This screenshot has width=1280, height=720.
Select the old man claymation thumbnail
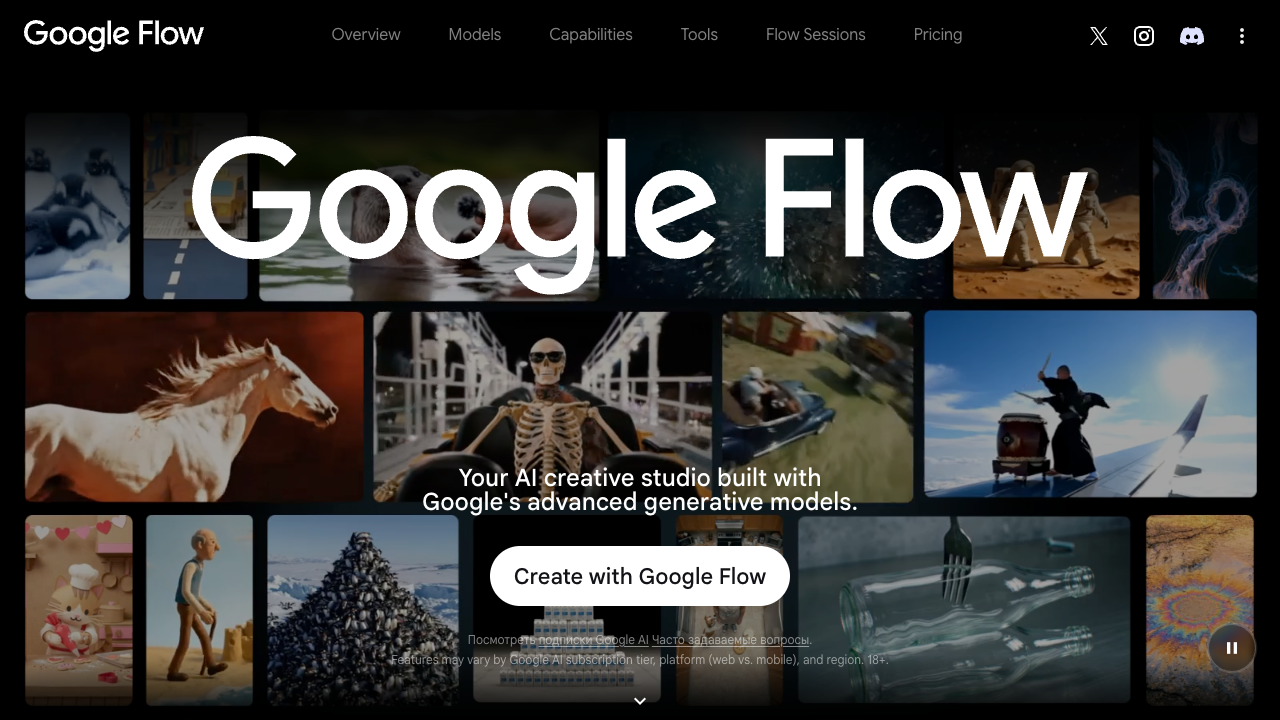(199, 610)
